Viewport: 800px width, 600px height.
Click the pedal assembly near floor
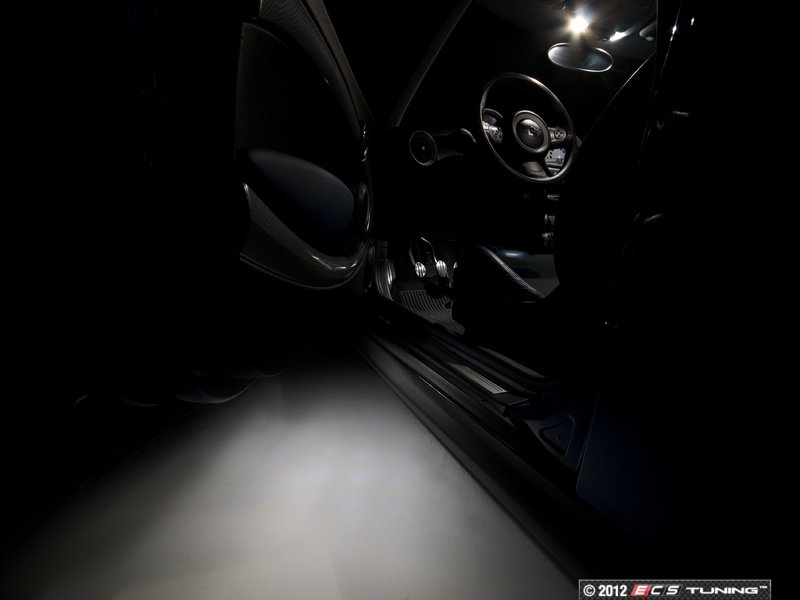pos(430,270)
